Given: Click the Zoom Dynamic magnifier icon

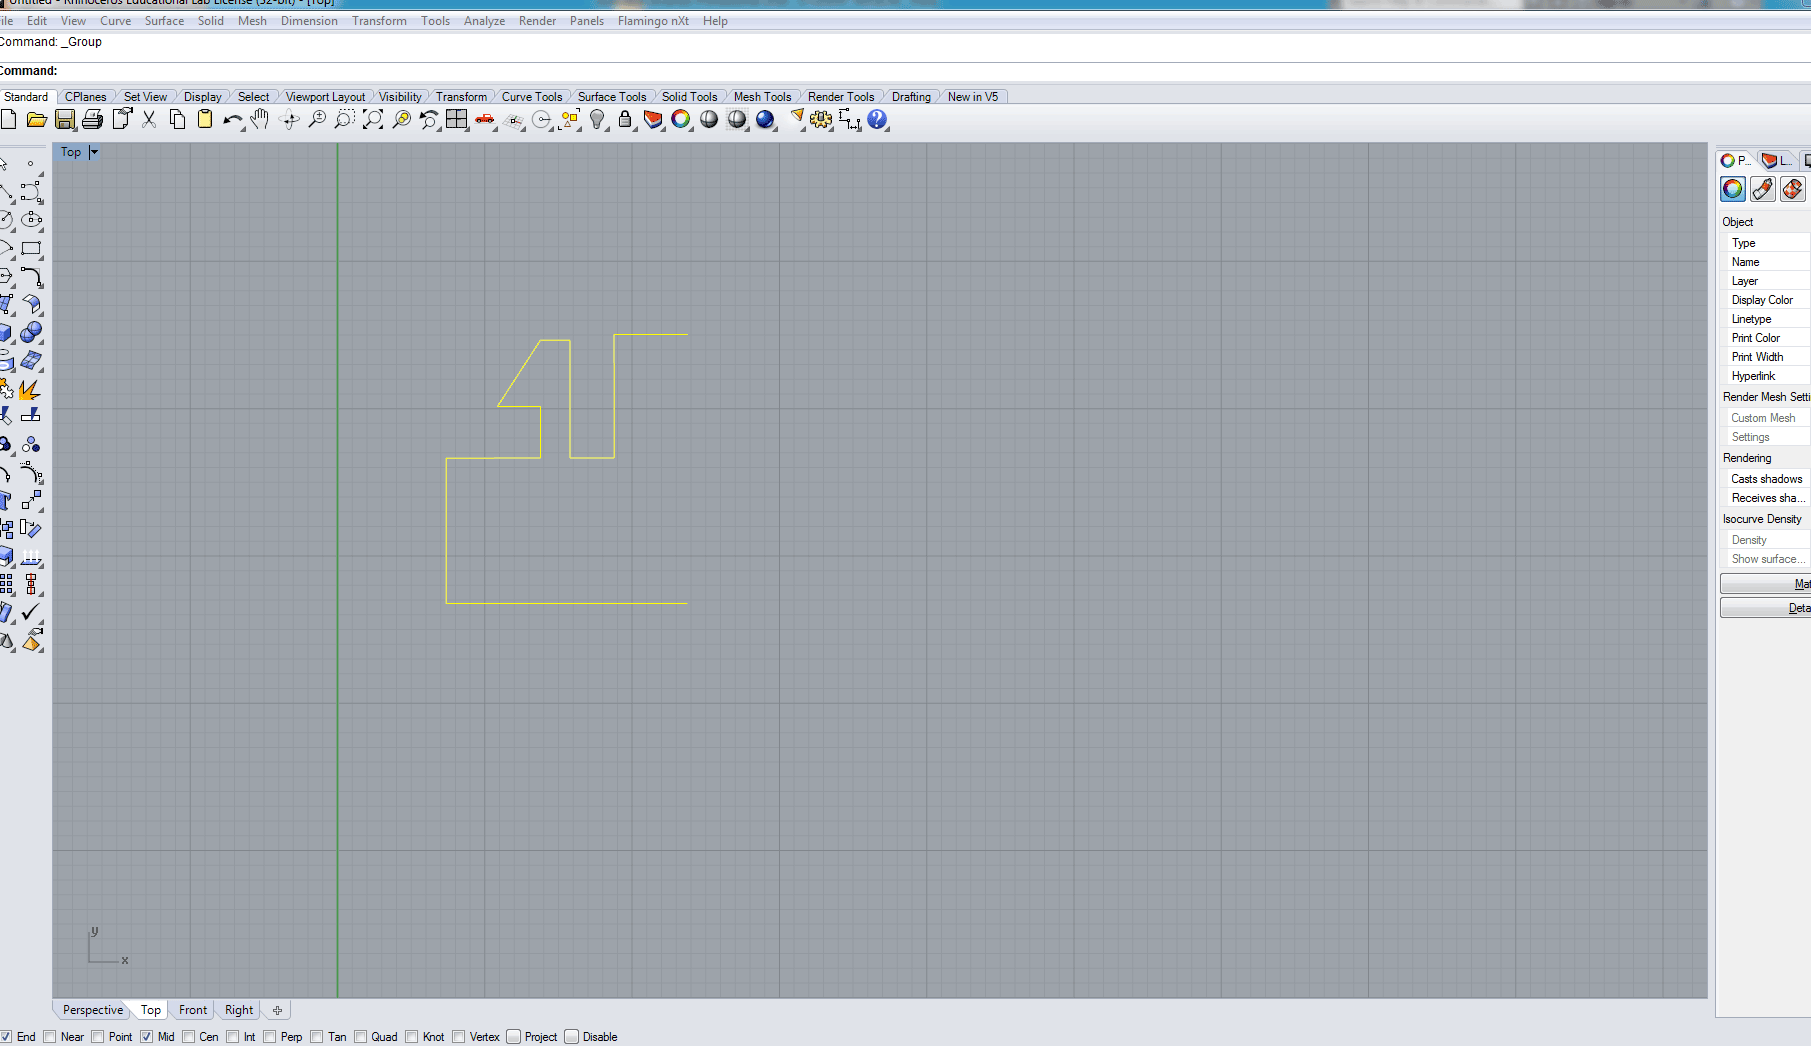Looking at the screenshot, I should tap(317, 120).
